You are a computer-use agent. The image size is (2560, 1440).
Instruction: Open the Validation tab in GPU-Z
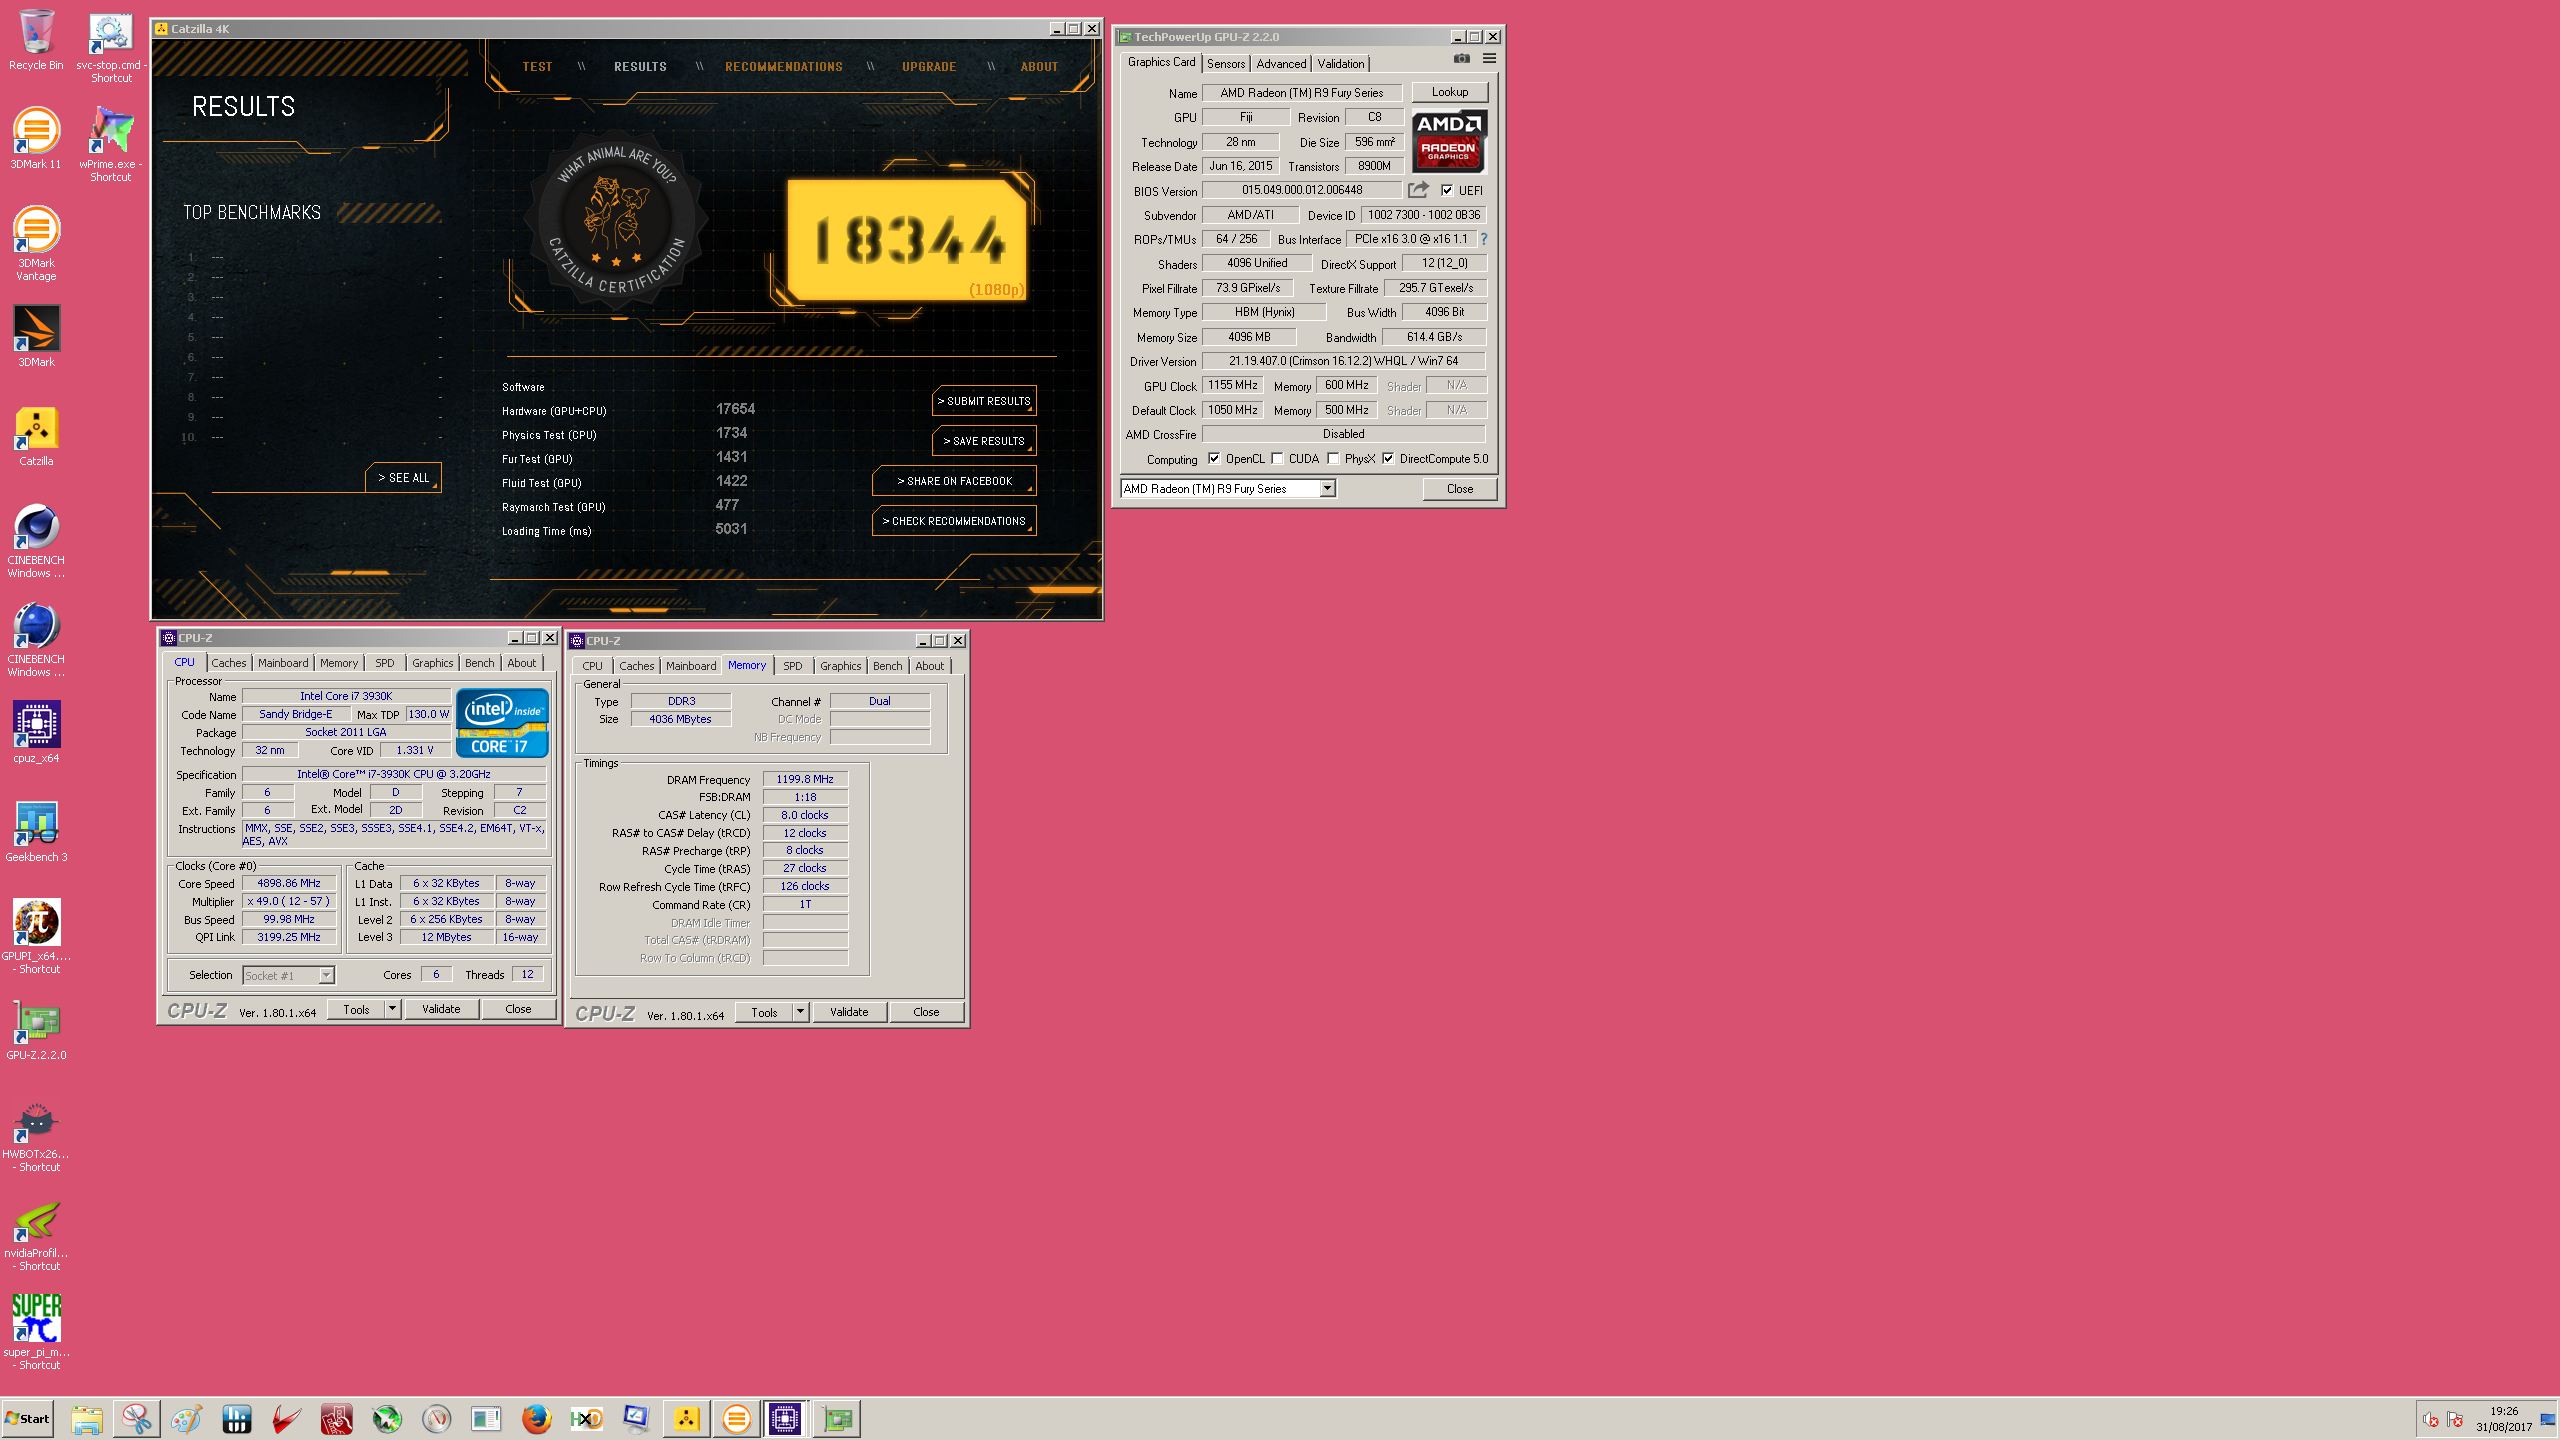tap(1341, 63)
